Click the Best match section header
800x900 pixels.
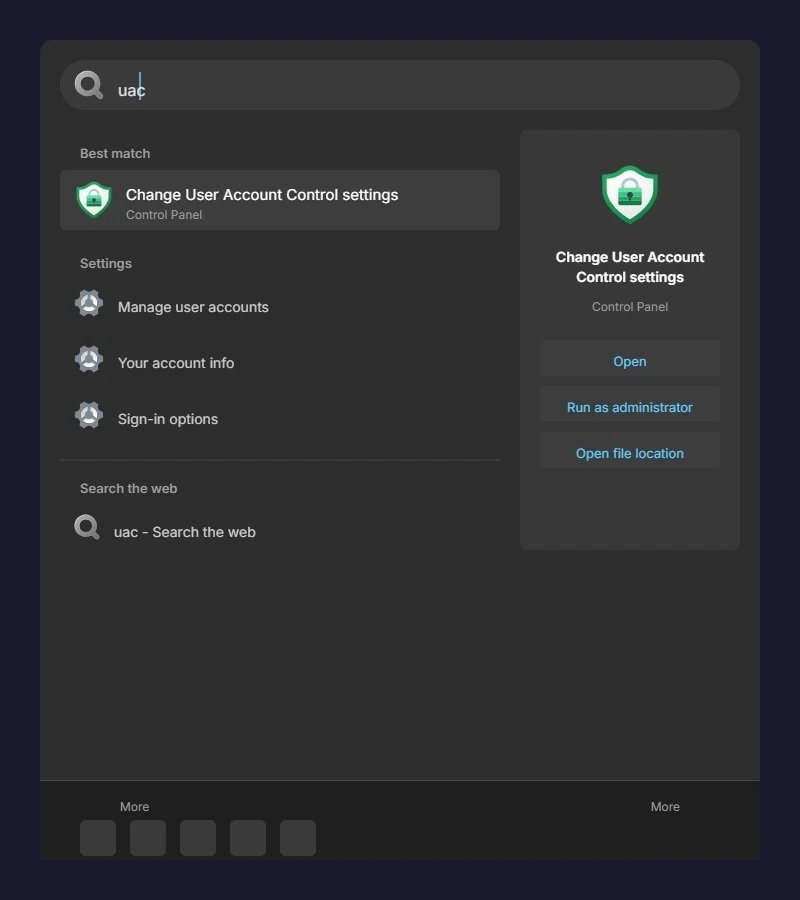click(x=115, y=153)
